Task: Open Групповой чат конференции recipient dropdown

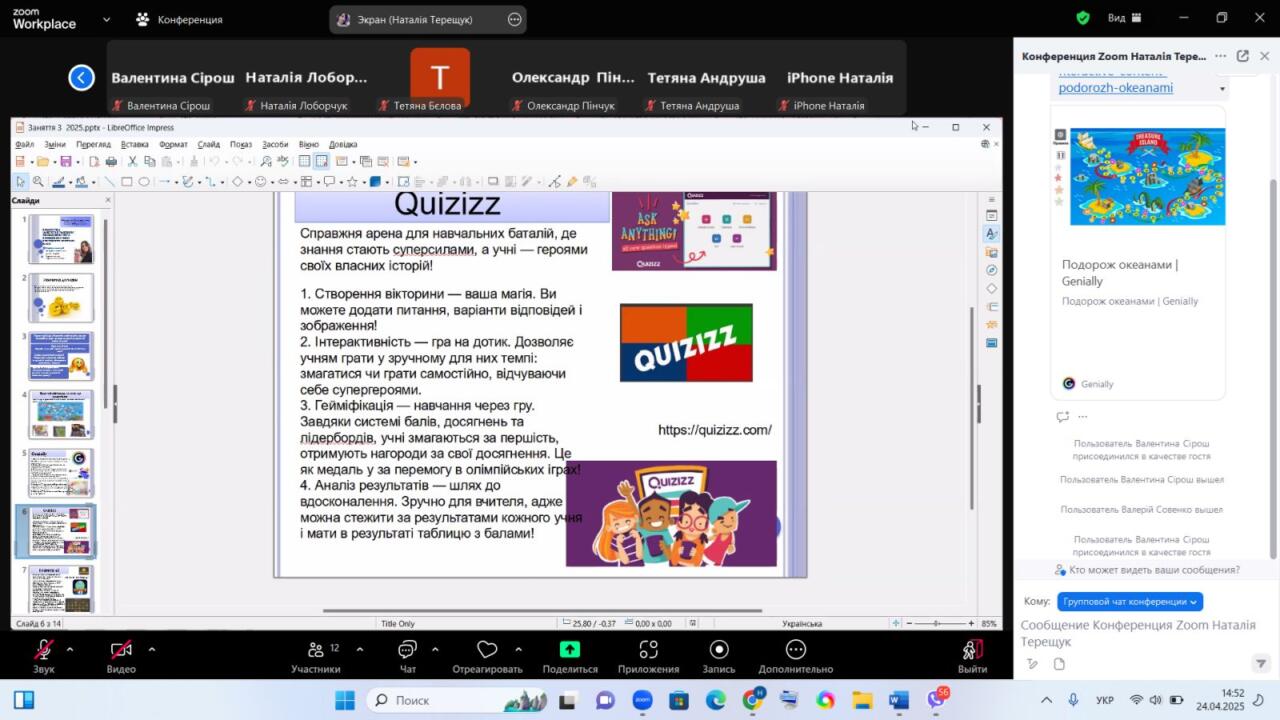Action: coord(1130,602)
